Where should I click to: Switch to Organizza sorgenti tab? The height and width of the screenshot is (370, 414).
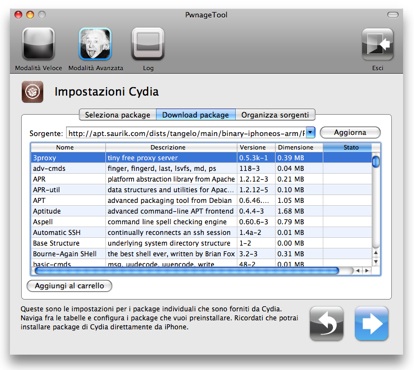click(x=275, y=115)
